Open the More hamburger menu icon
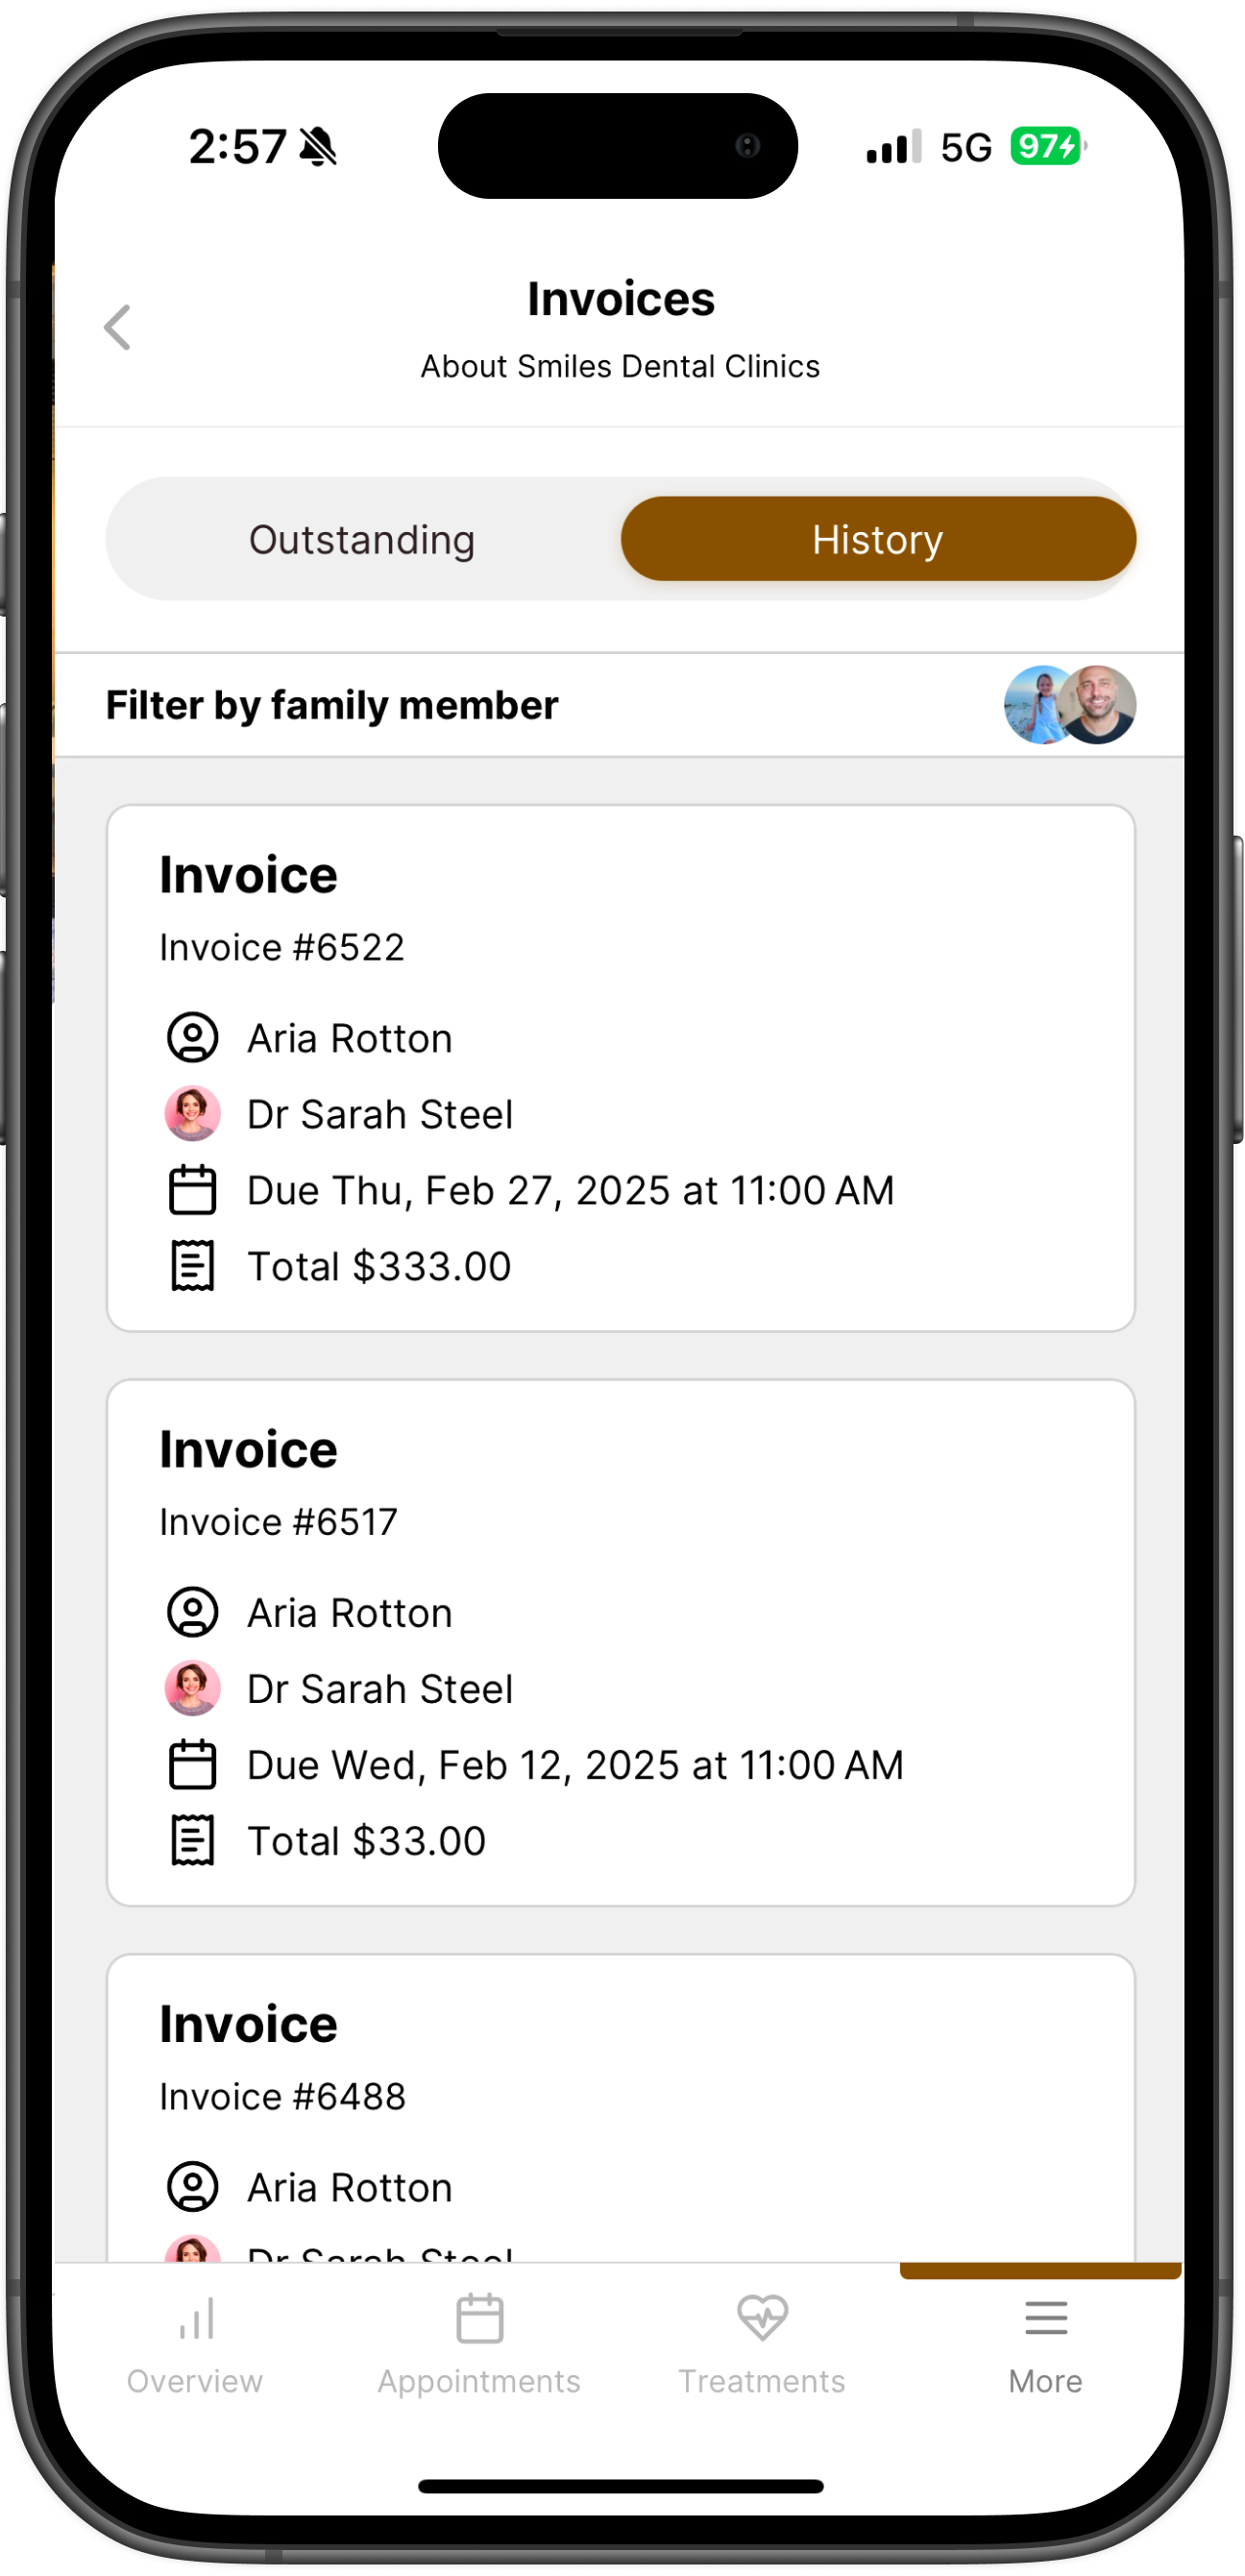 1046,2318
